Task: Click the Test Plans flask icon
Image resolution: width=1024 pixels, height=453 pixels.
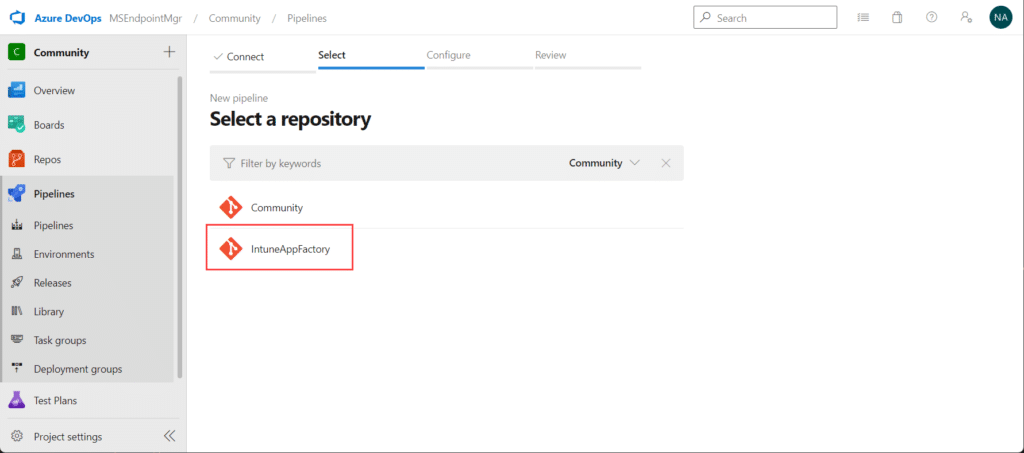Action: [16, 400]
